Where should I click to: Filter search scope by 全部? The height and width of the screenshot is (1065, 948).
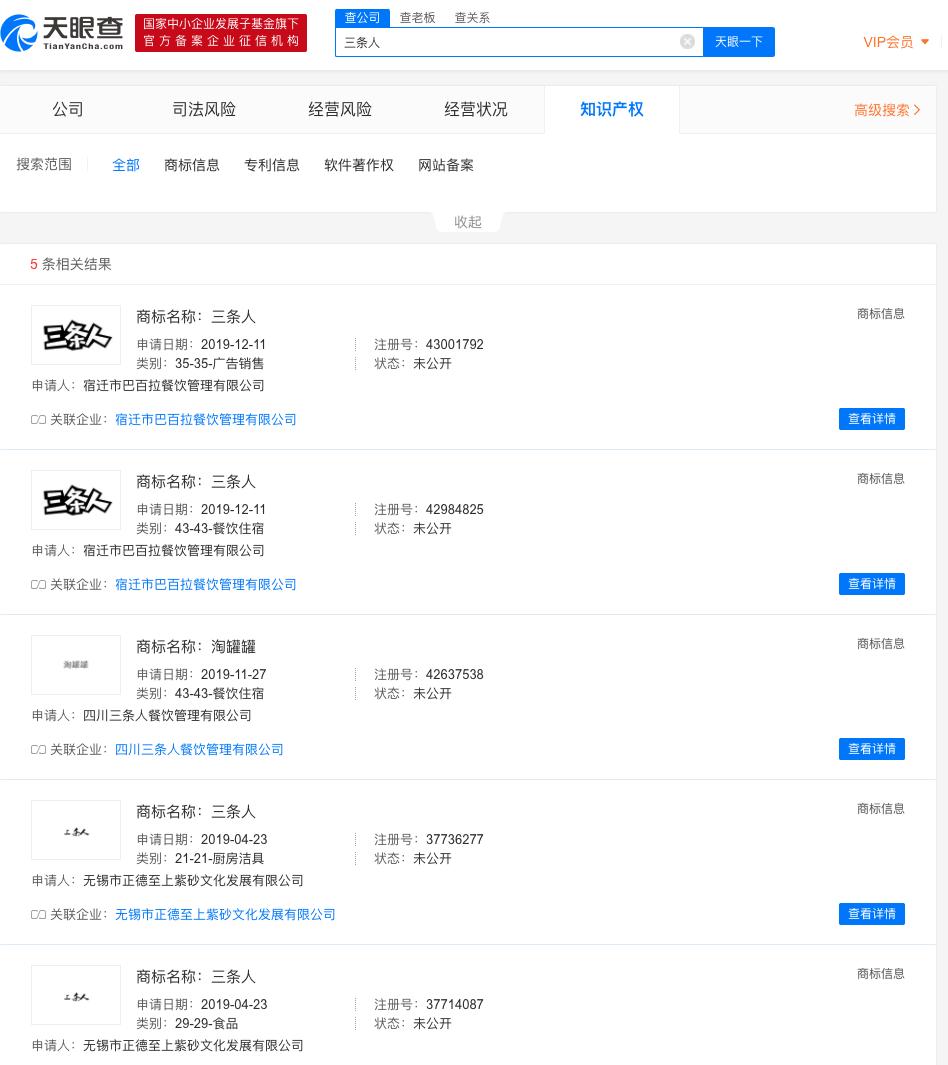(126, 165)
